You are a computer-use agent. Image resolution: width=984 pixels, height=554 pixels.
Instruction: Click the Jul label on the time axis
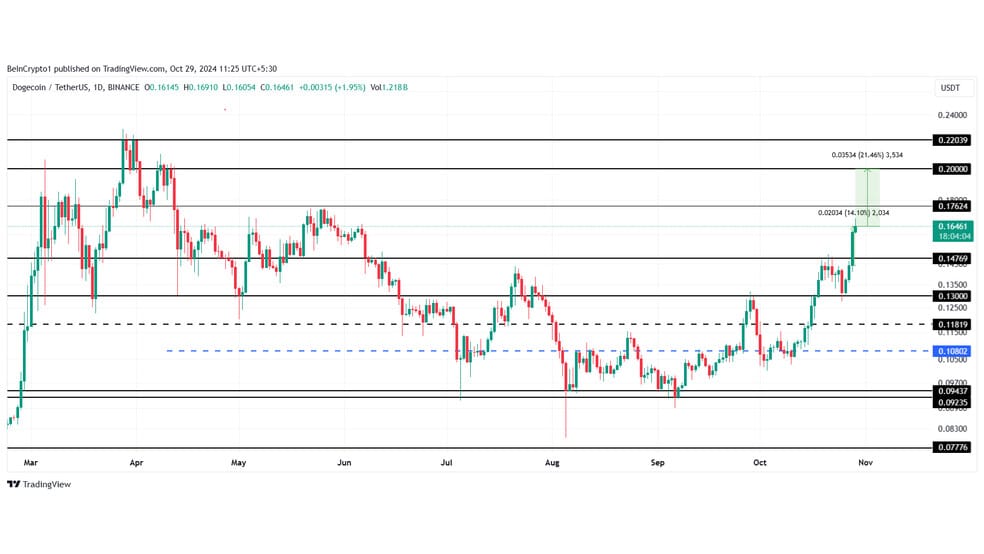446,462
